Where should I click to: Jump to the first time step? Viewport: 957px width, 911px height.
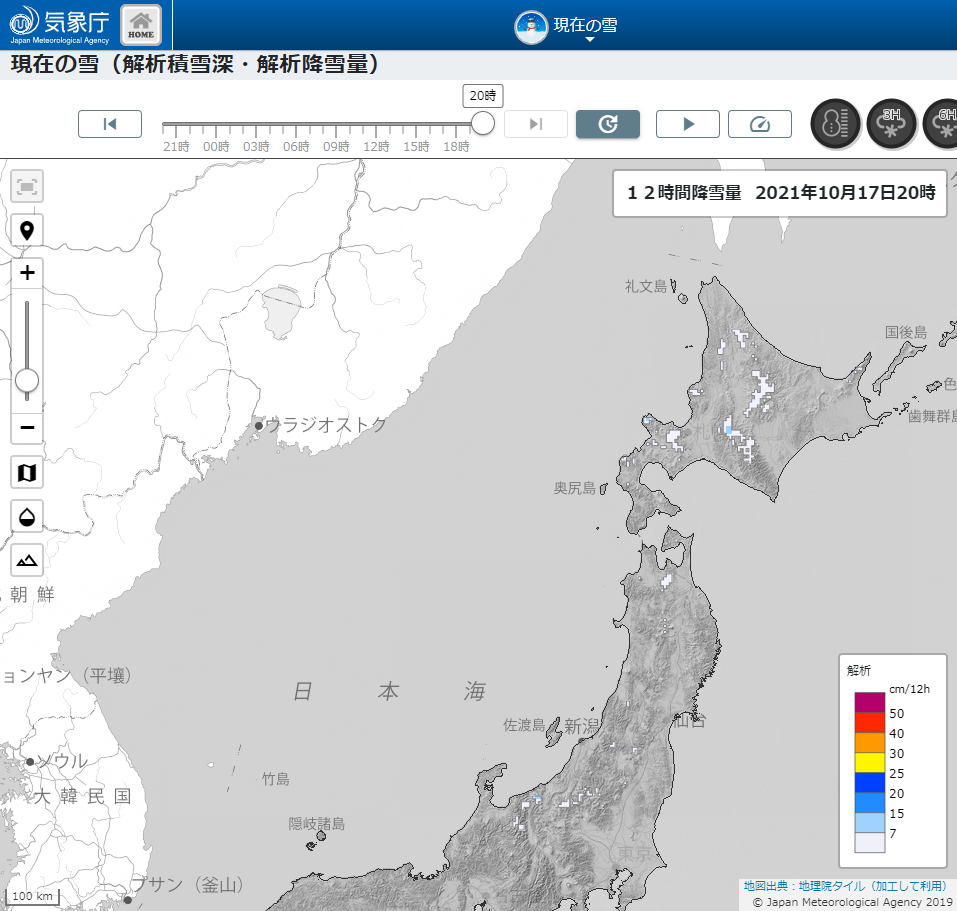pos(110,124)
